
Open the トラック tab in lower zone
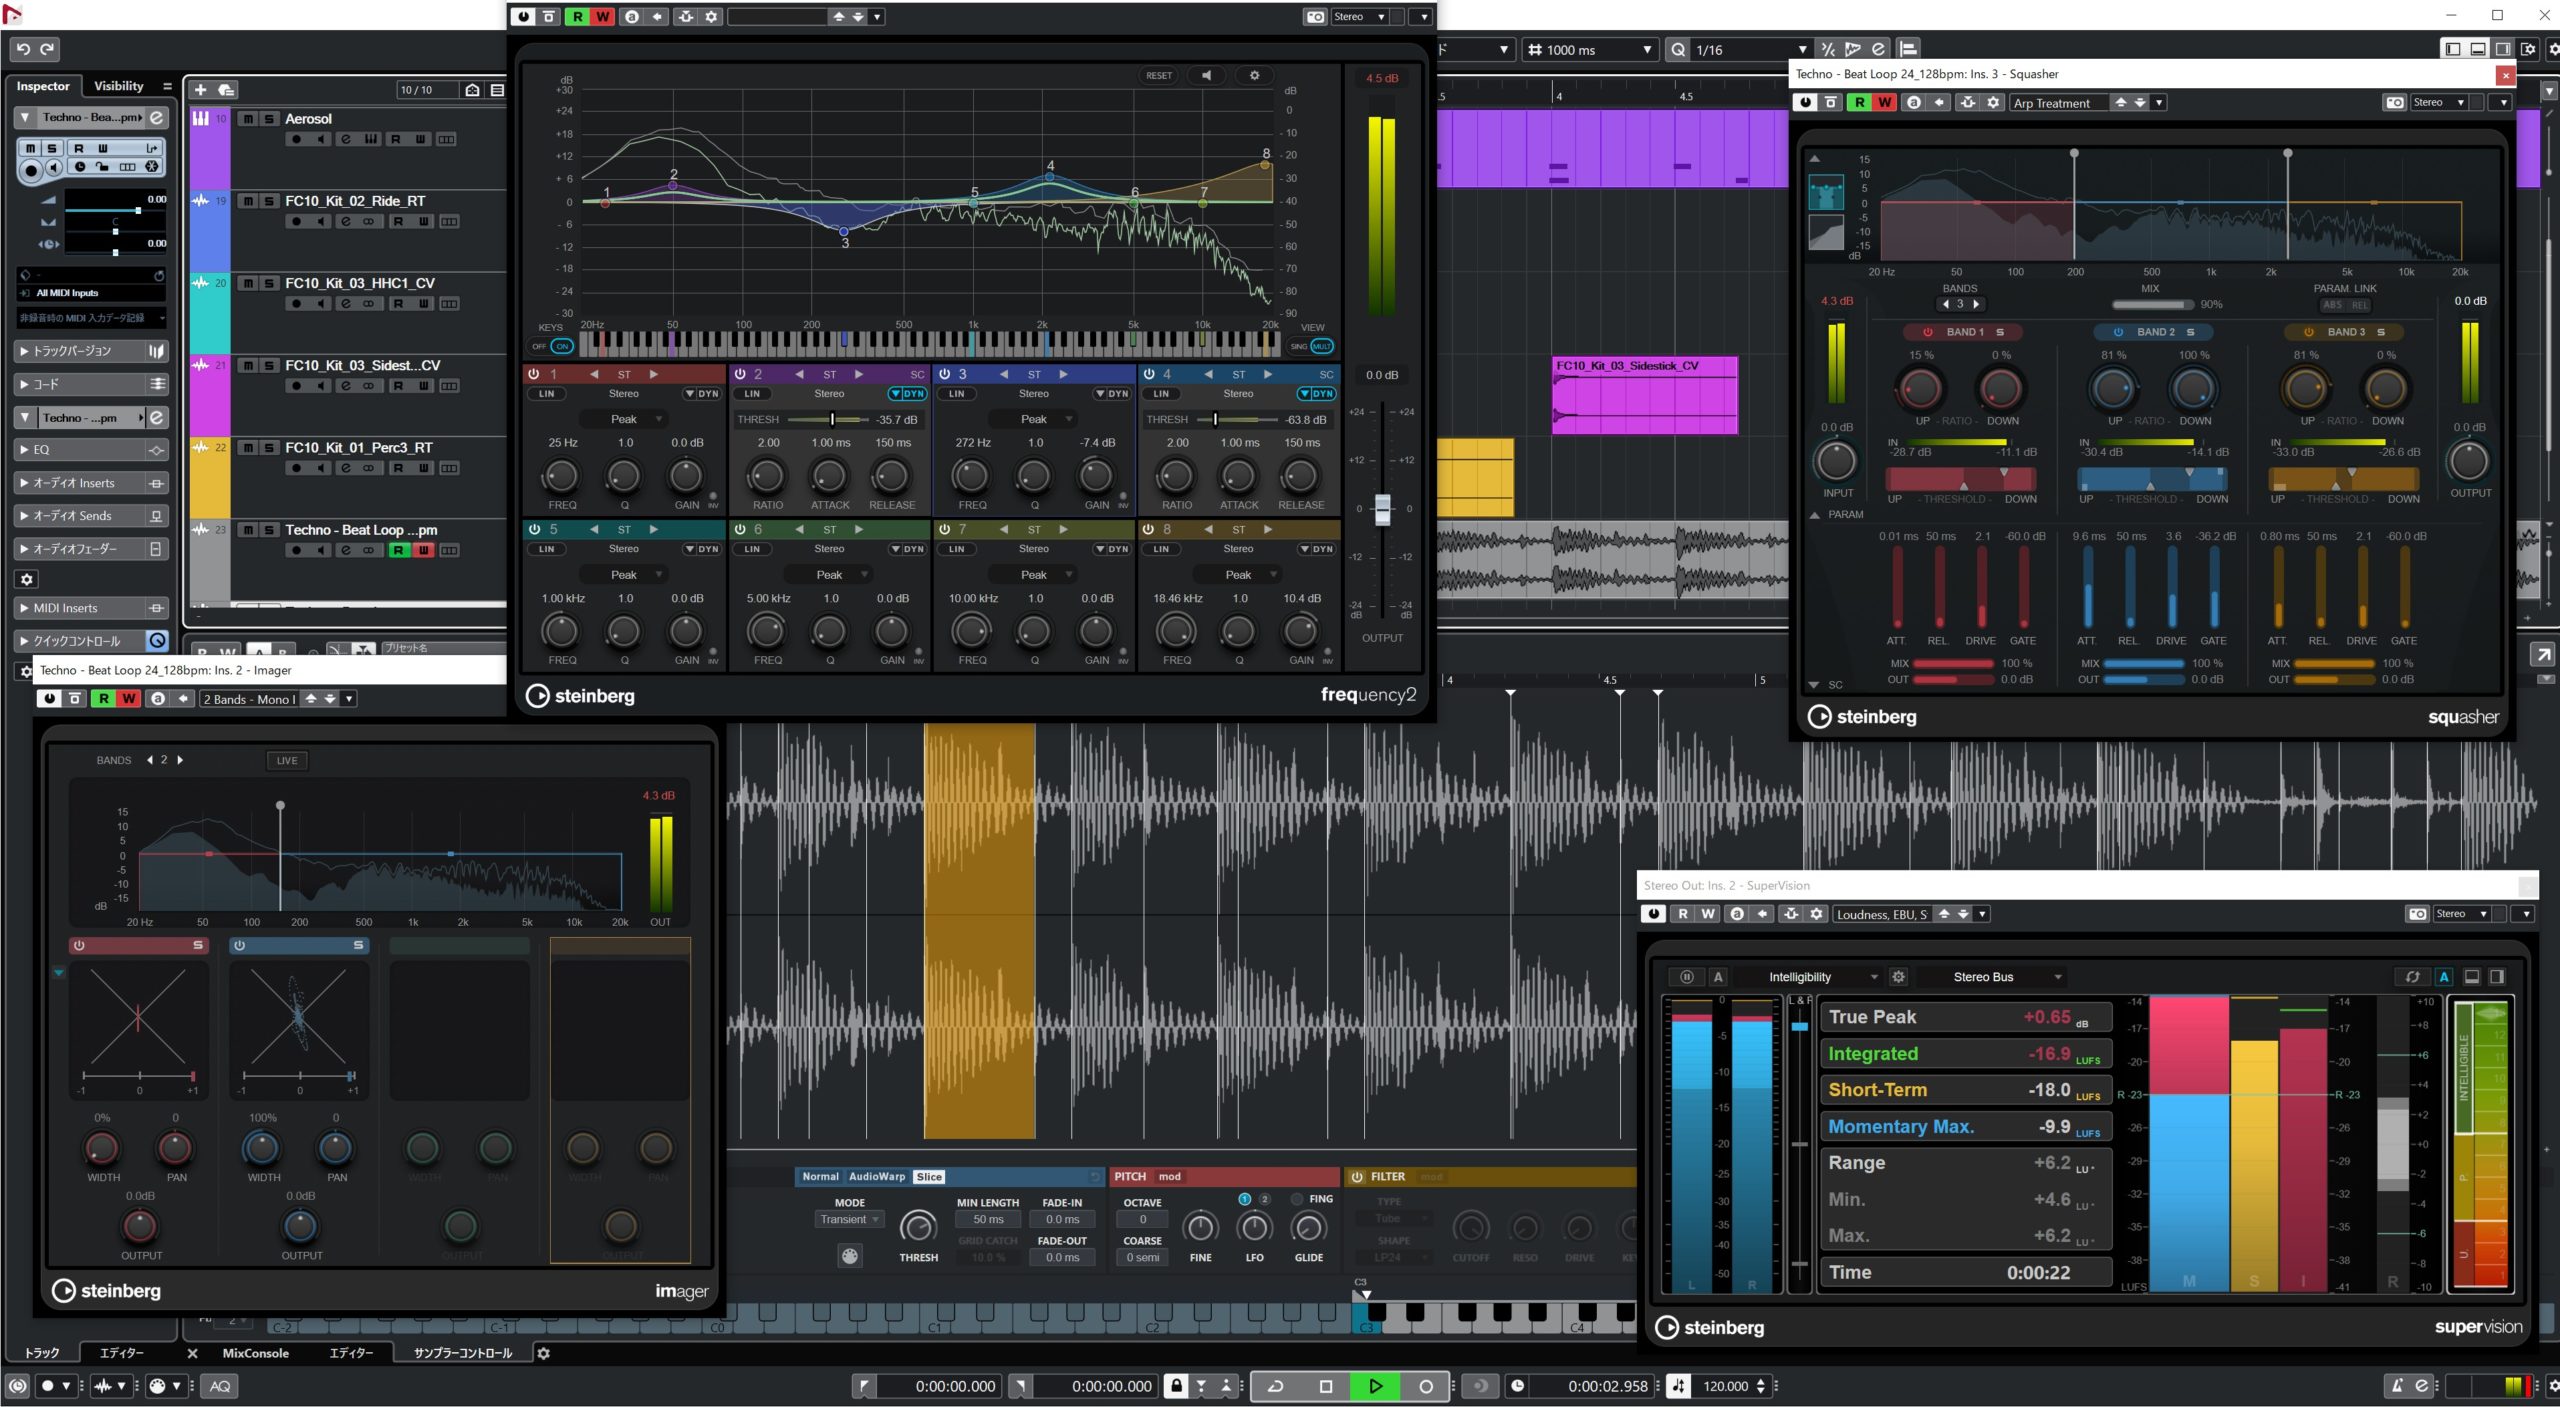tap(42, 1353)
